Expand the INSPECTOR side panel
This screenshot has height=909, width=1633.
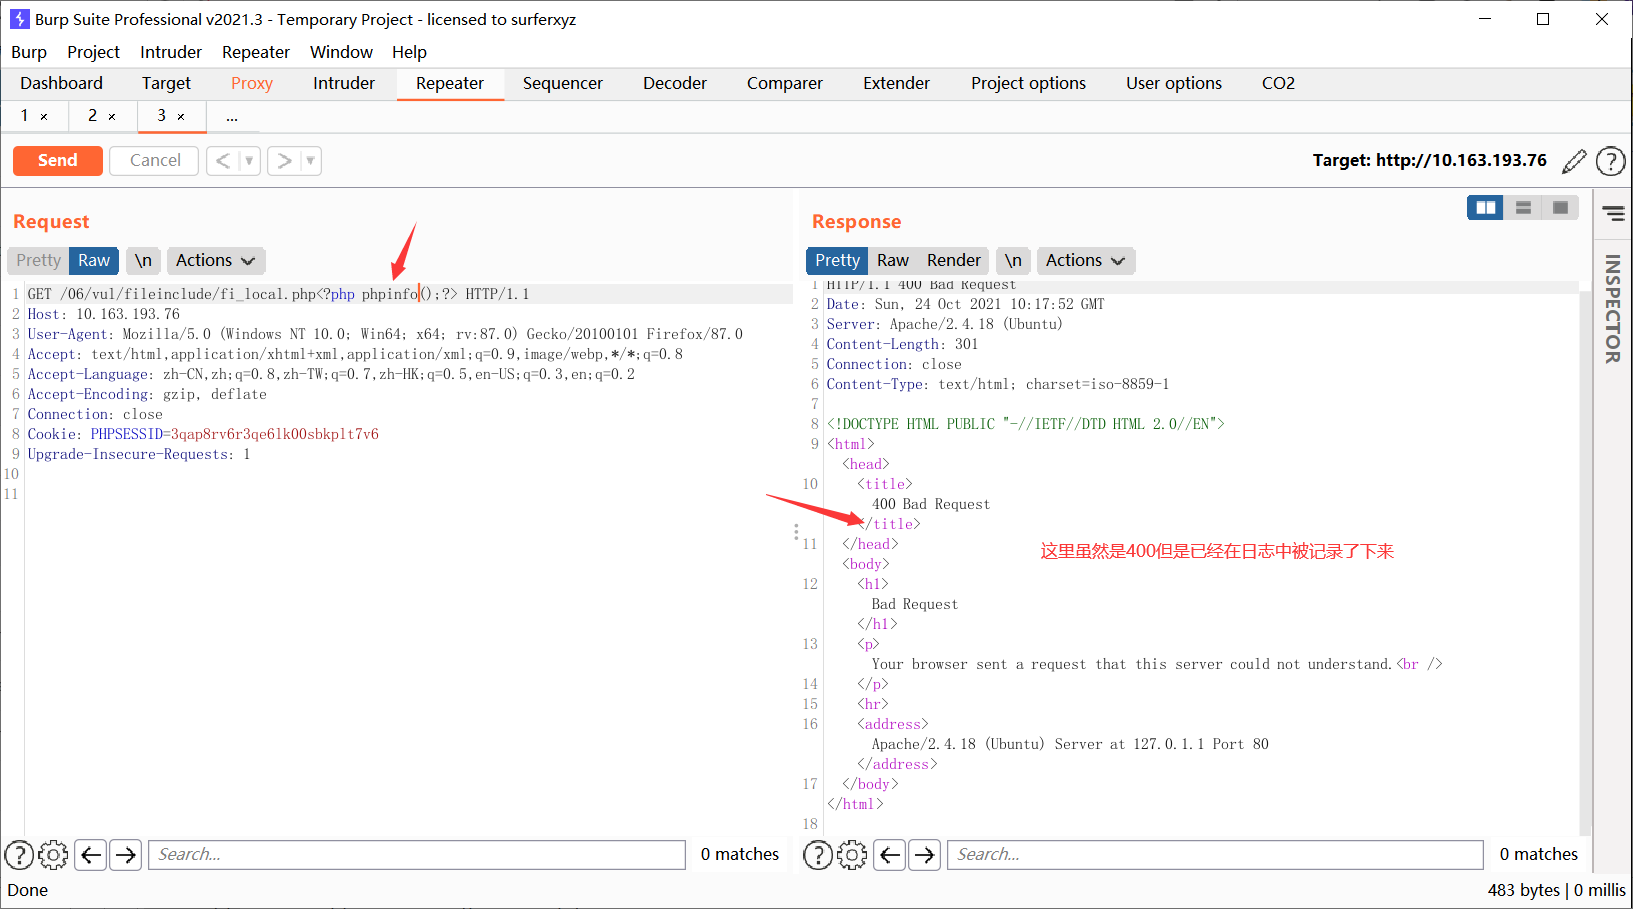tap(1612, 309)
